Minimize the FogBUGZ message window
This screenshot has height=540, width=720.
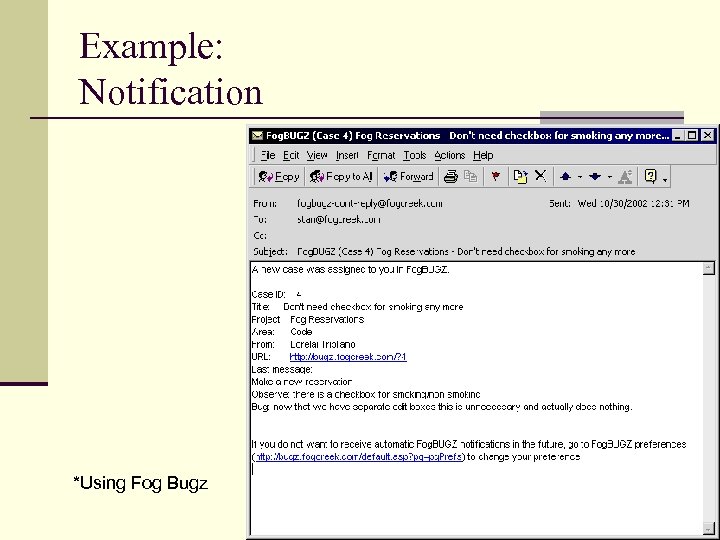[x=677, y=135]
